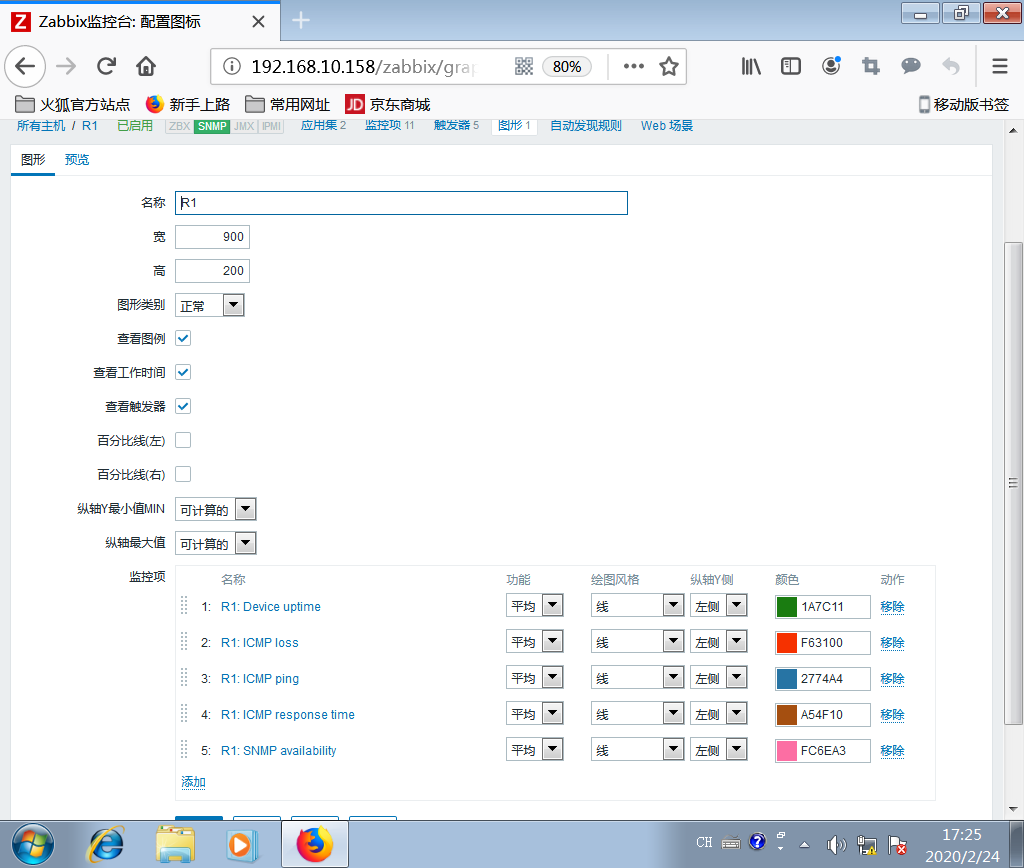Uncheck 查看图例 checkbox
This screenshot has width=1024, height=868.
(183, 338)
